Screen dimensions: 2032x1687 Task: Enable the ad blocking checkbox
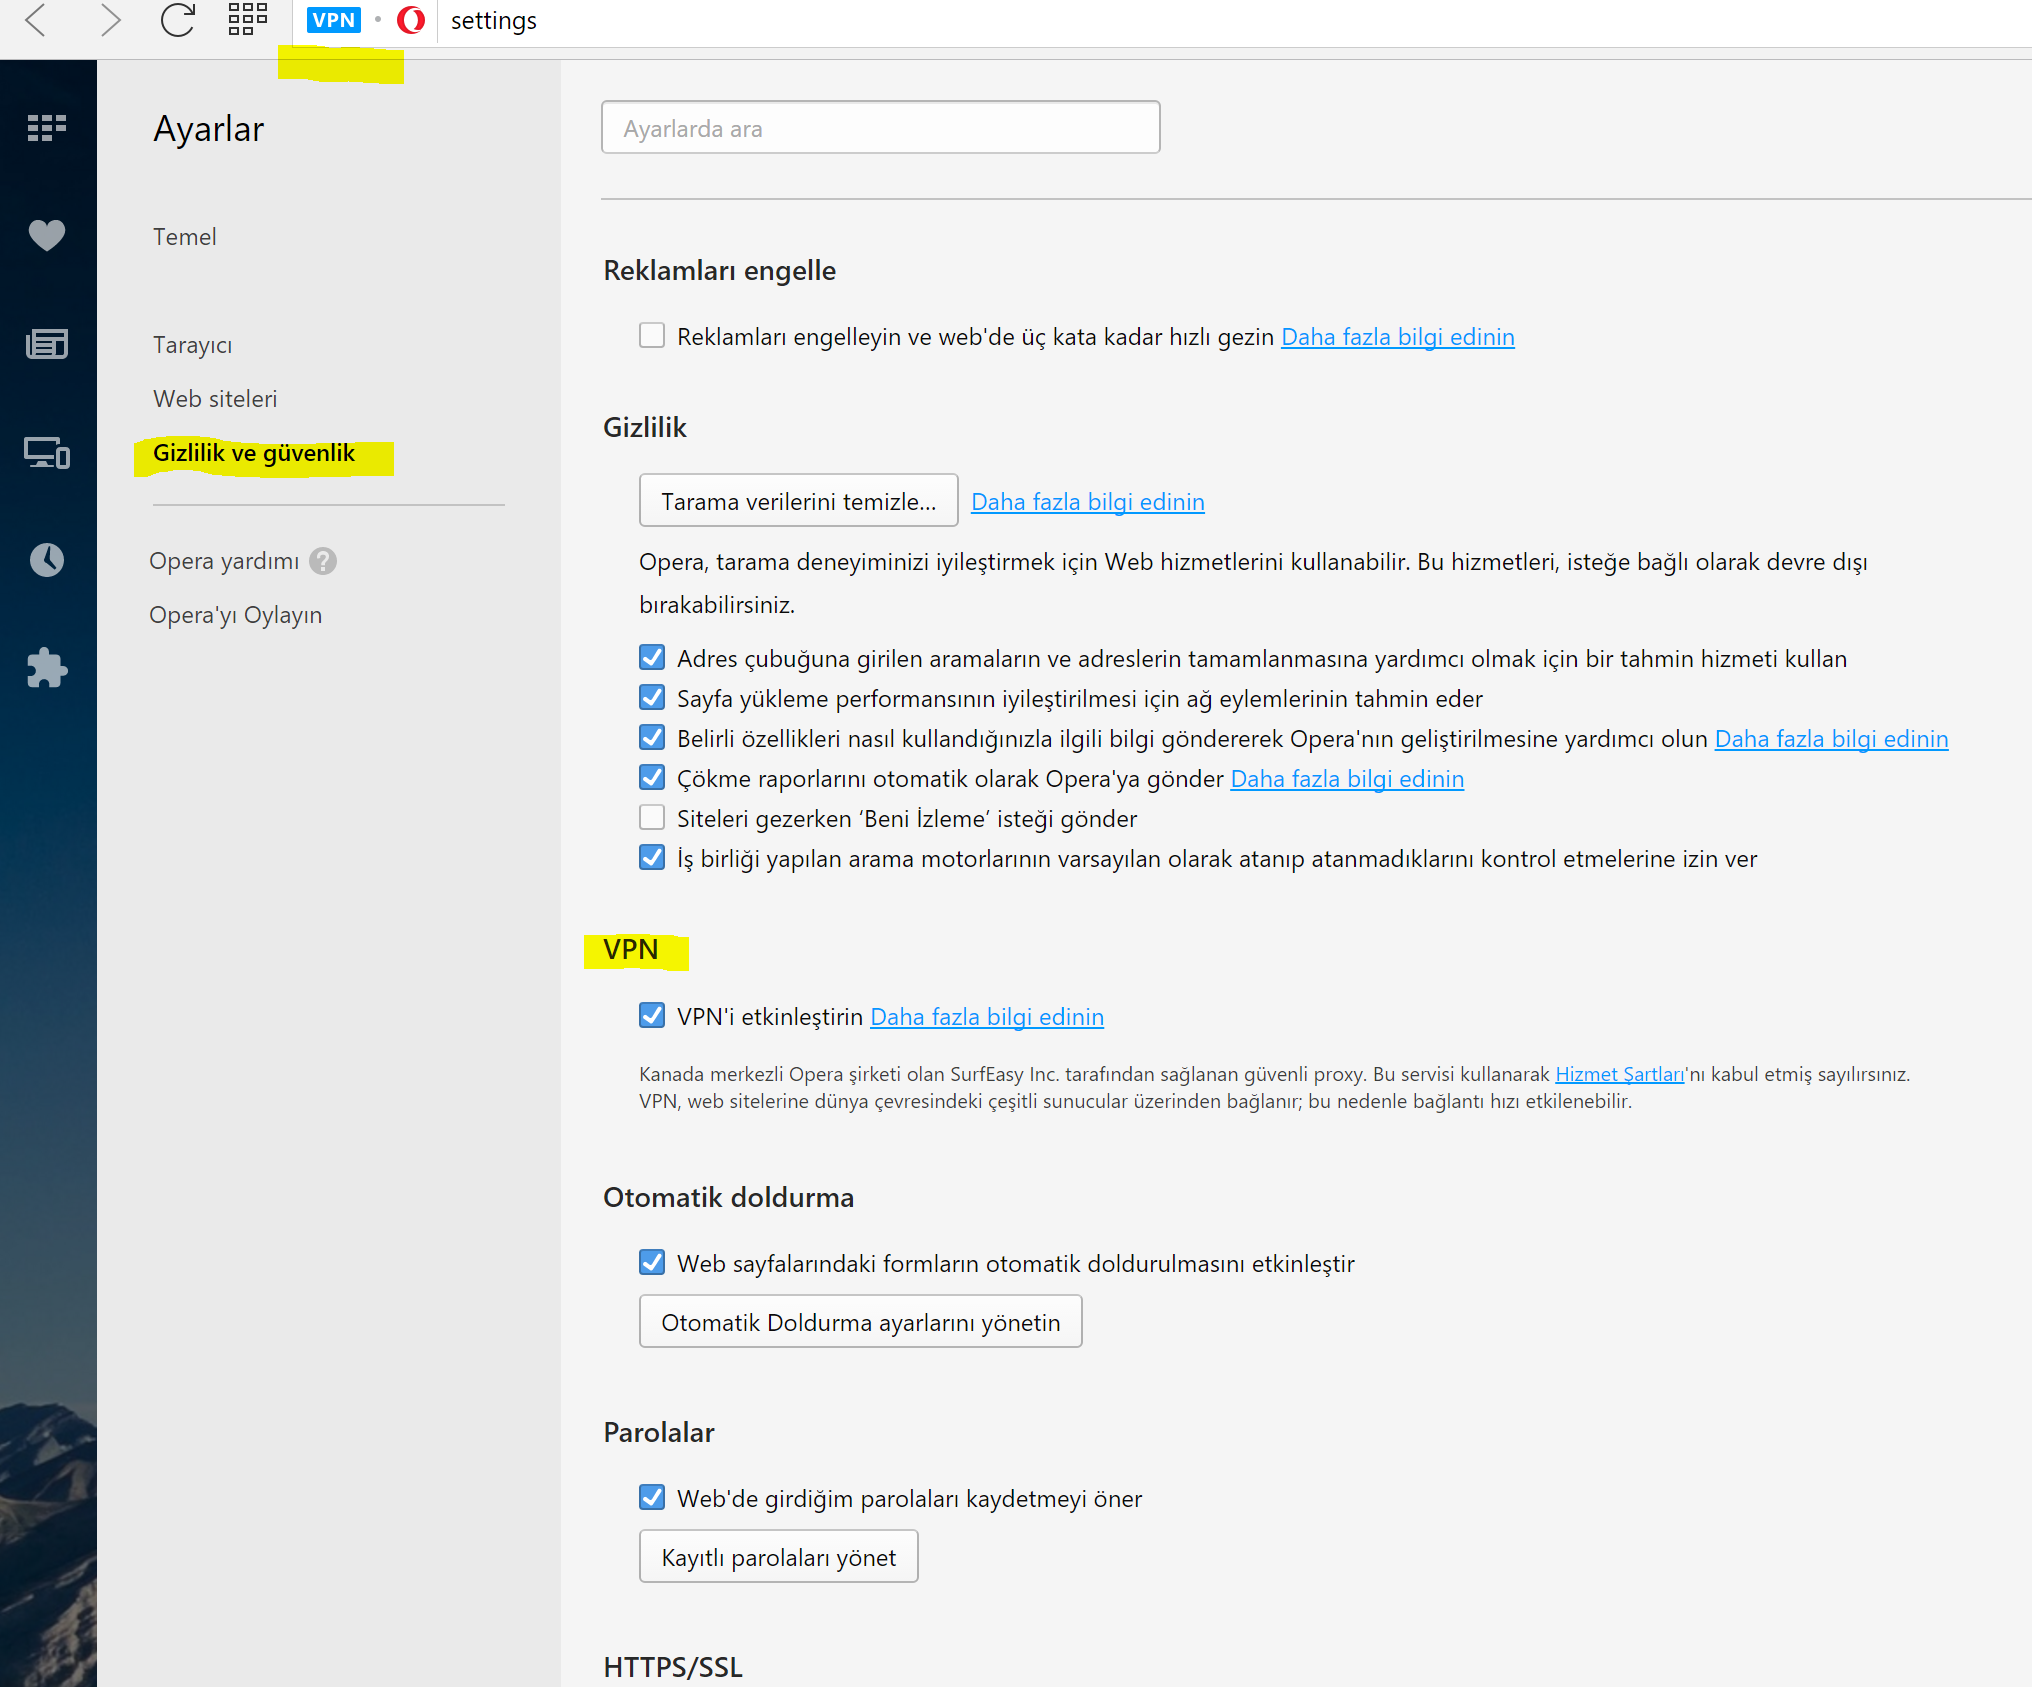tap(652, 336)
